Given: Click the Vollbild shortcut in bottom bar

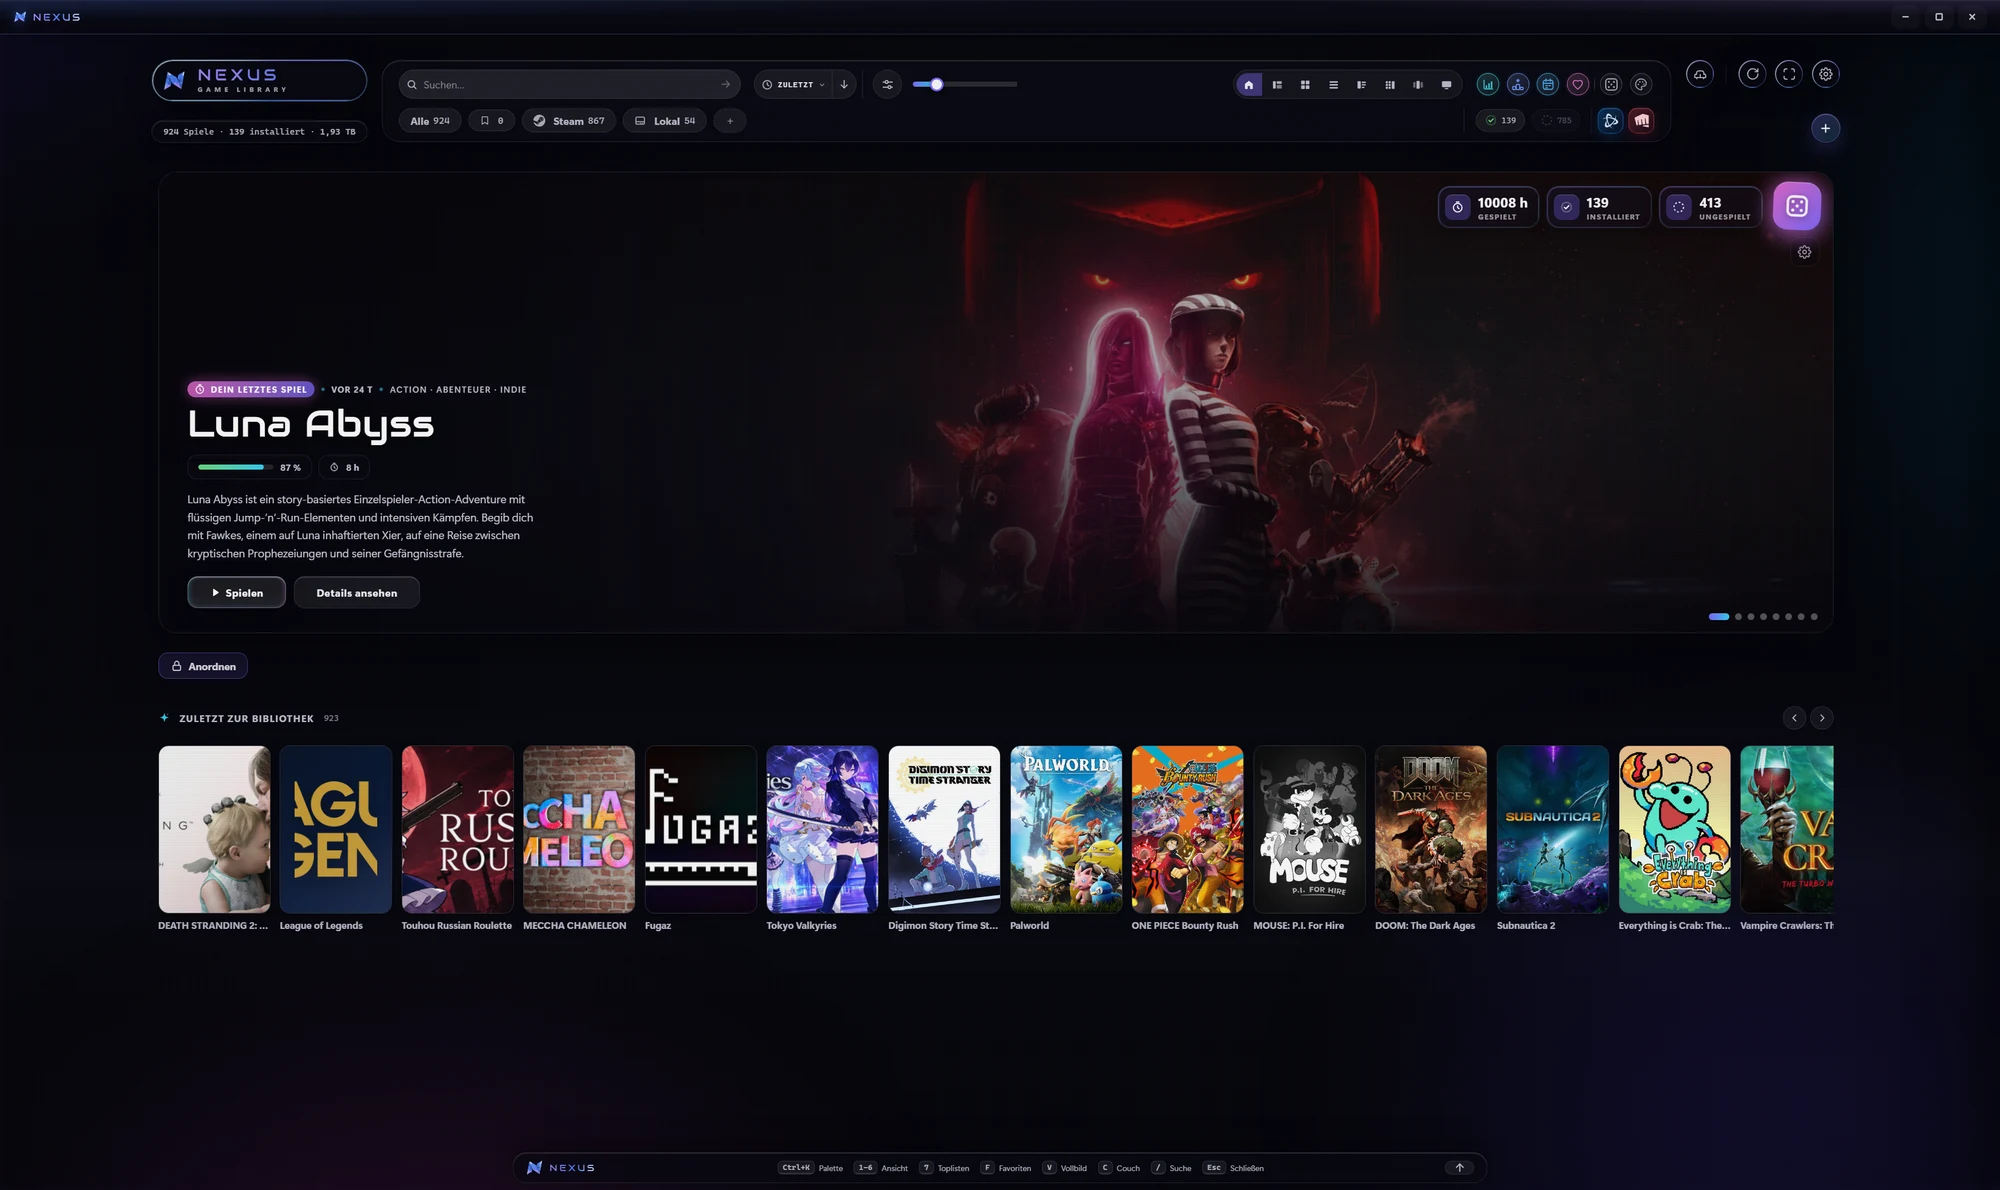Looking at the screenshot, I should click(x=1065, y=1168).
